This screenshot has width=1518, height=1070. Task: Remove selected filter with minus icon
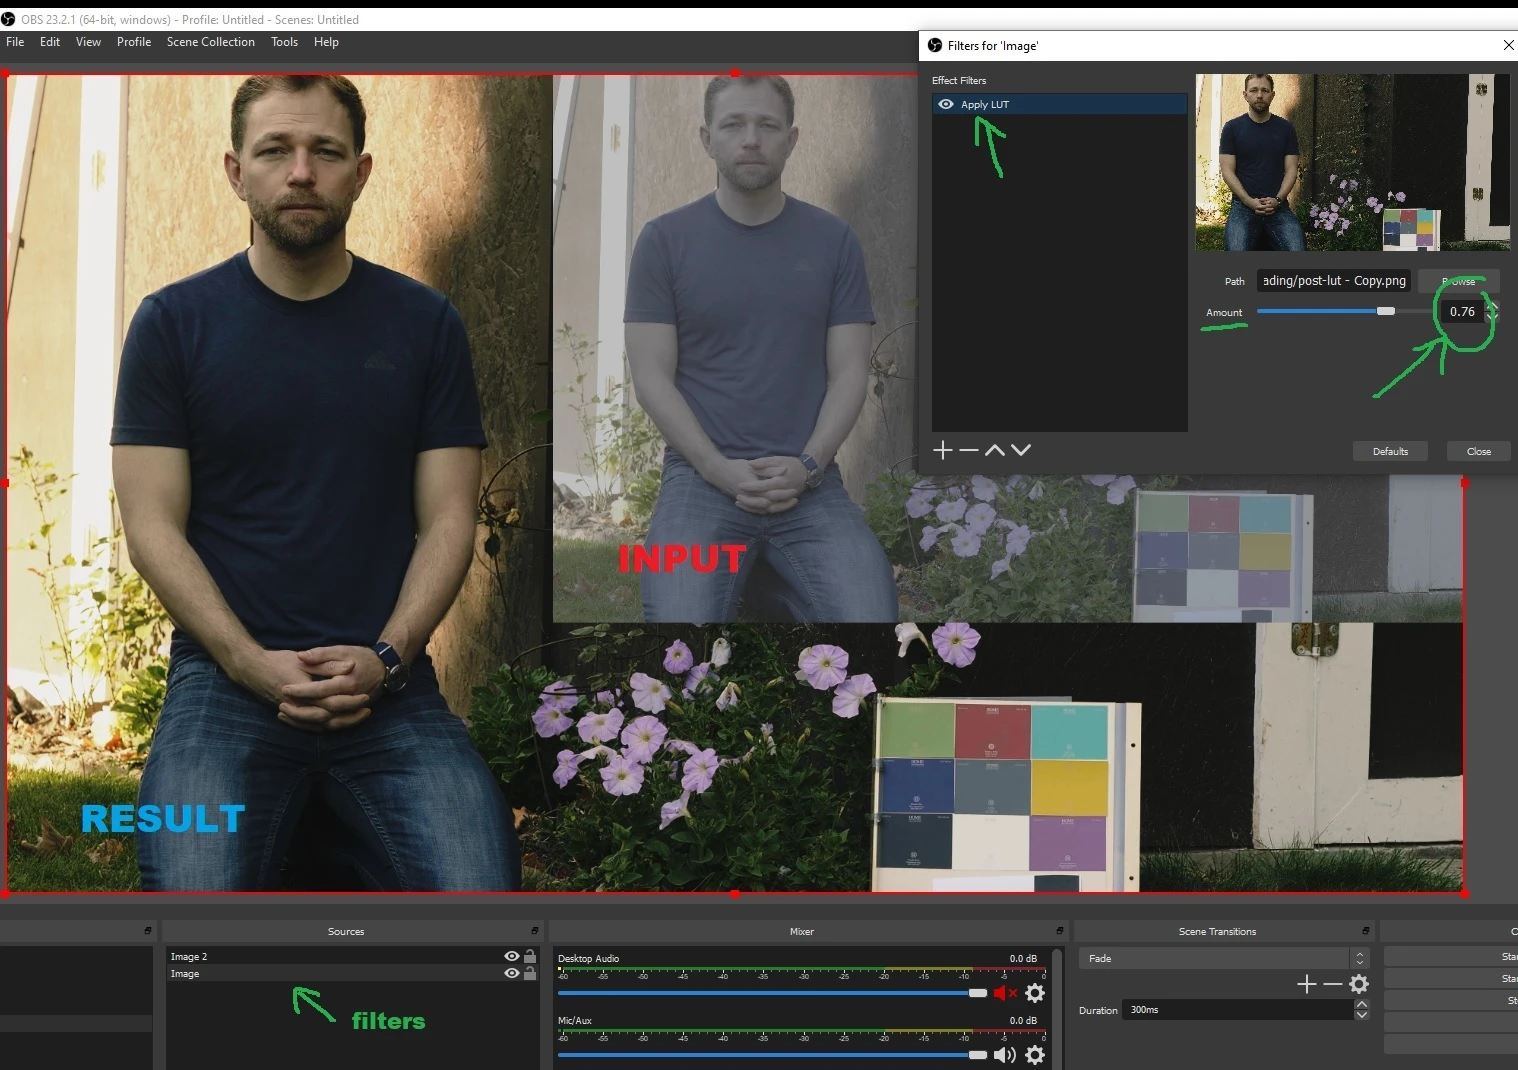click(968, 450)
